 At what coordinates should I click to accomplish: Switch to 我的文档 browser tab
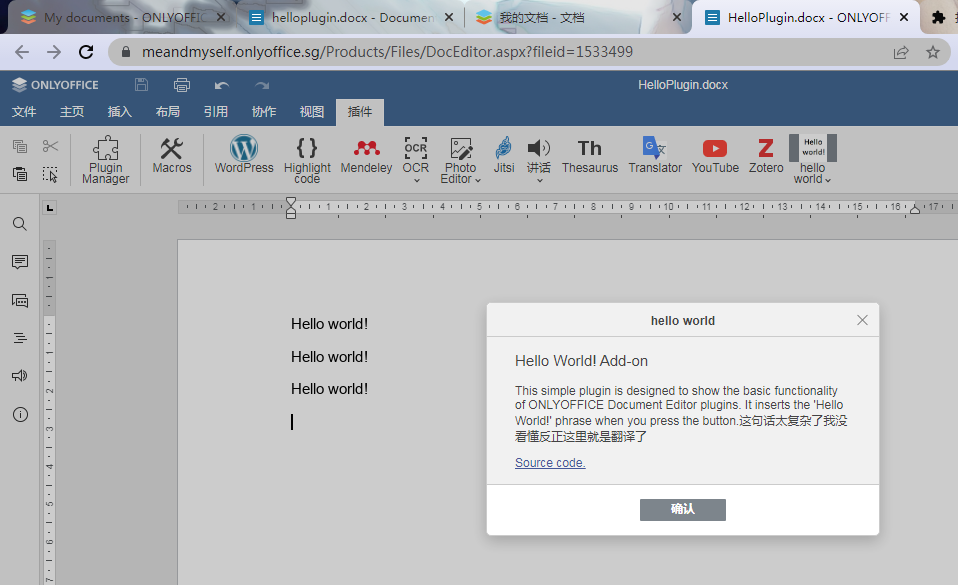click(577, 18)
